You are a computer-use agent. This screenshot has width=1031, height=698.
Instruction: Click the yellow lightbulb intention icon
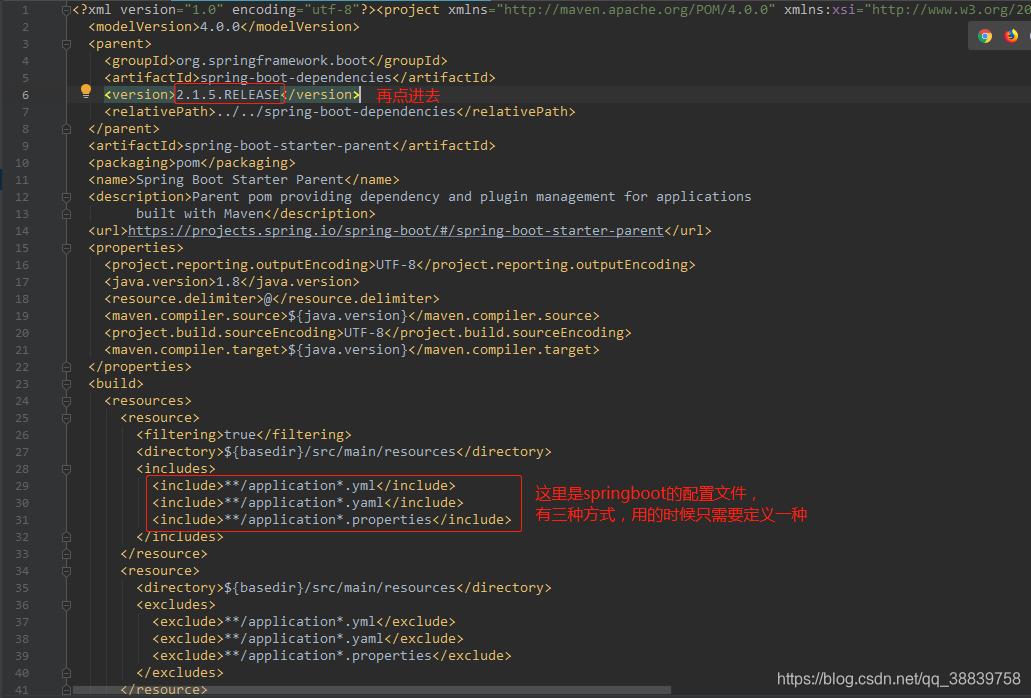point(85,91)
